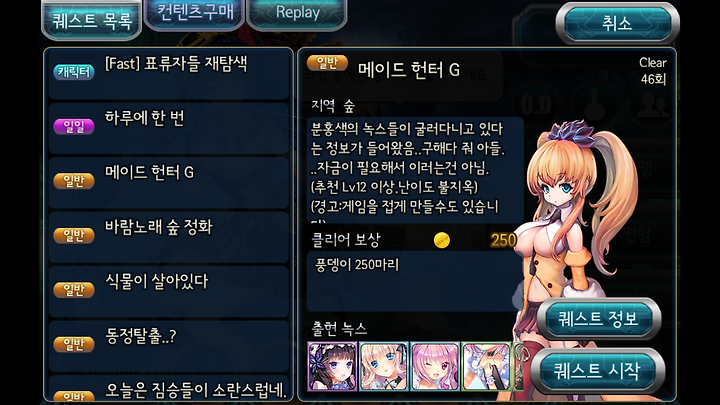Click the purple 일일 badge icon
This screenshot has height=405, width=720.
point(74,126)
